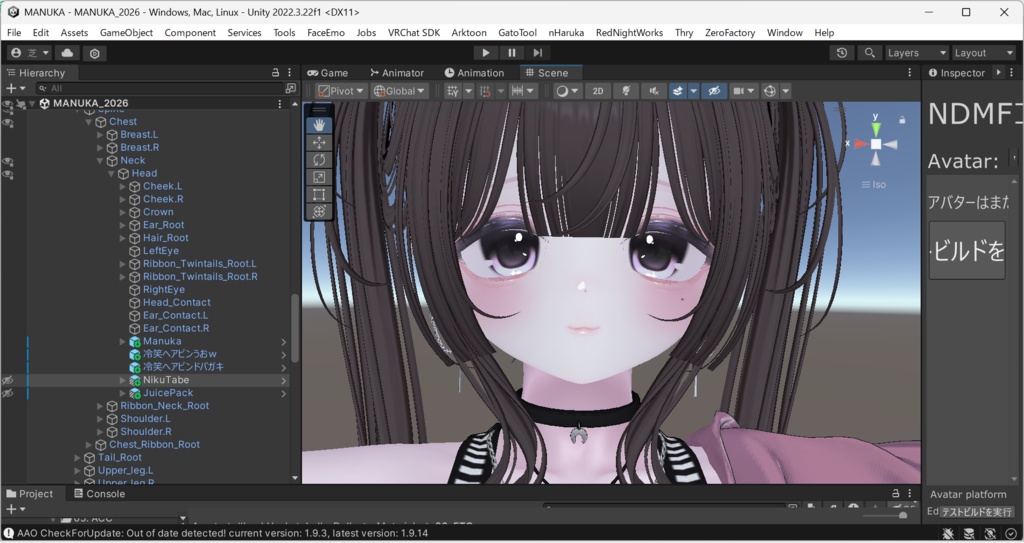Toggle scene lighting lightbulb icon
Image resolution: width=1024 pixels, height=543 pixels.
[626, 91]
